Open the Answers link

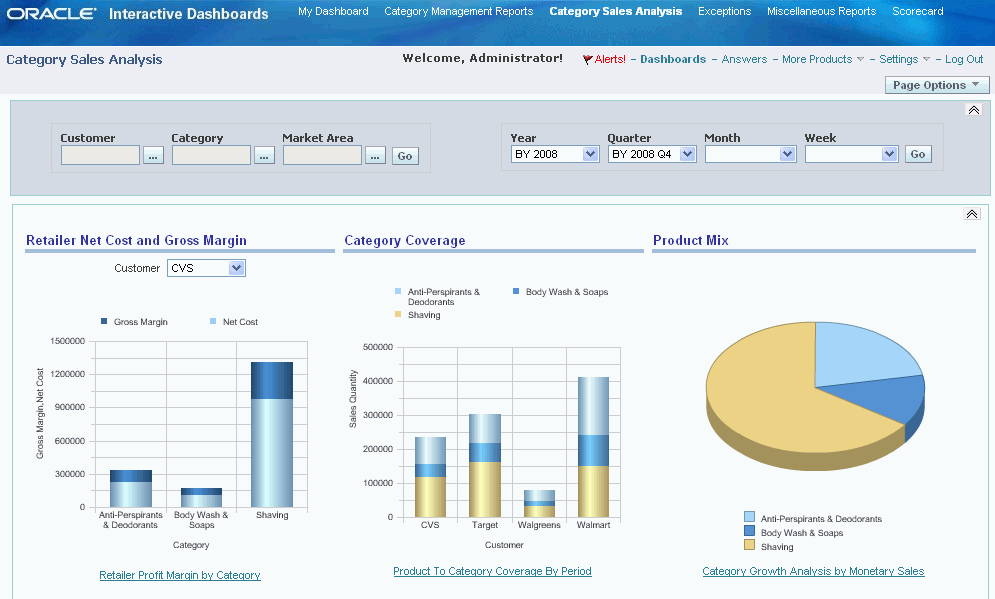click(x=744, y=59)
